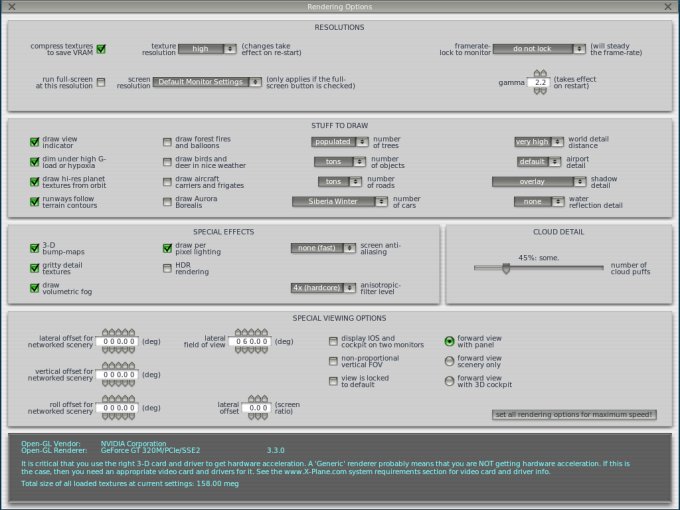
Task: Toggle draw hi-res planet textures from orbit
Action: click(x=34, y=182)
